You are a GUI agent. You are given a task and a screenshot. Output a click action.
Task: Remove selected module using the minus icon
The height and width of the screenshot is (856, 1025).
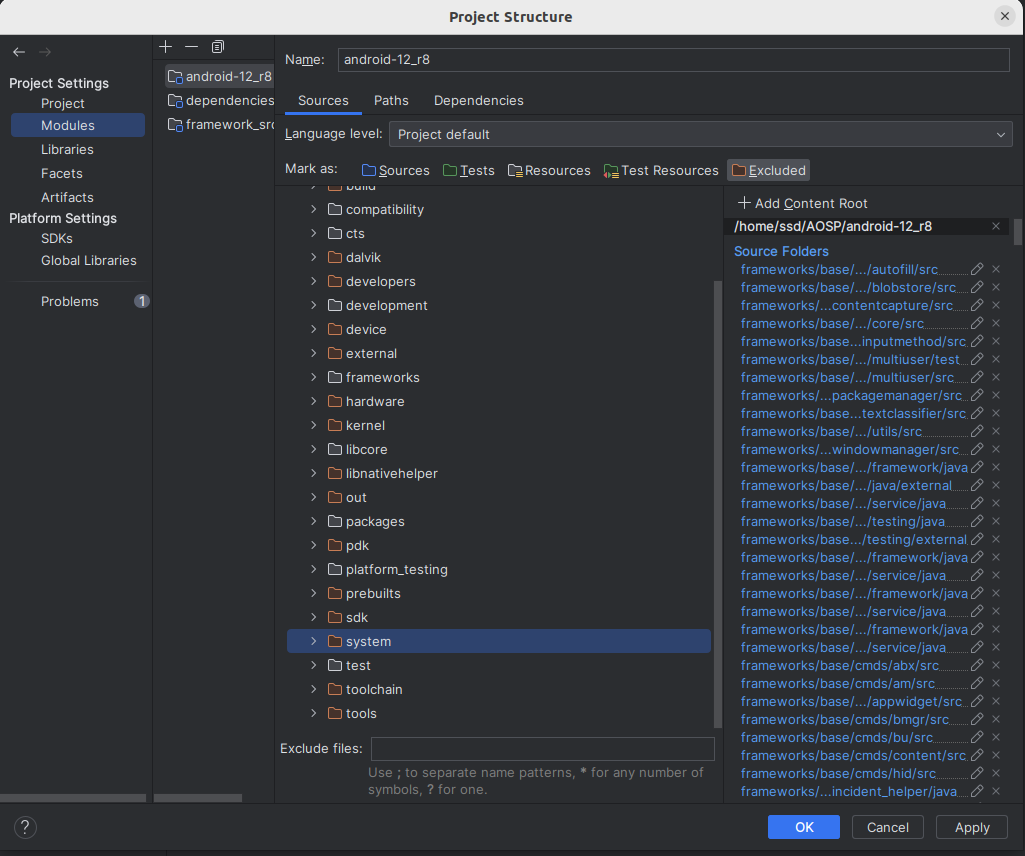[191, 46]
